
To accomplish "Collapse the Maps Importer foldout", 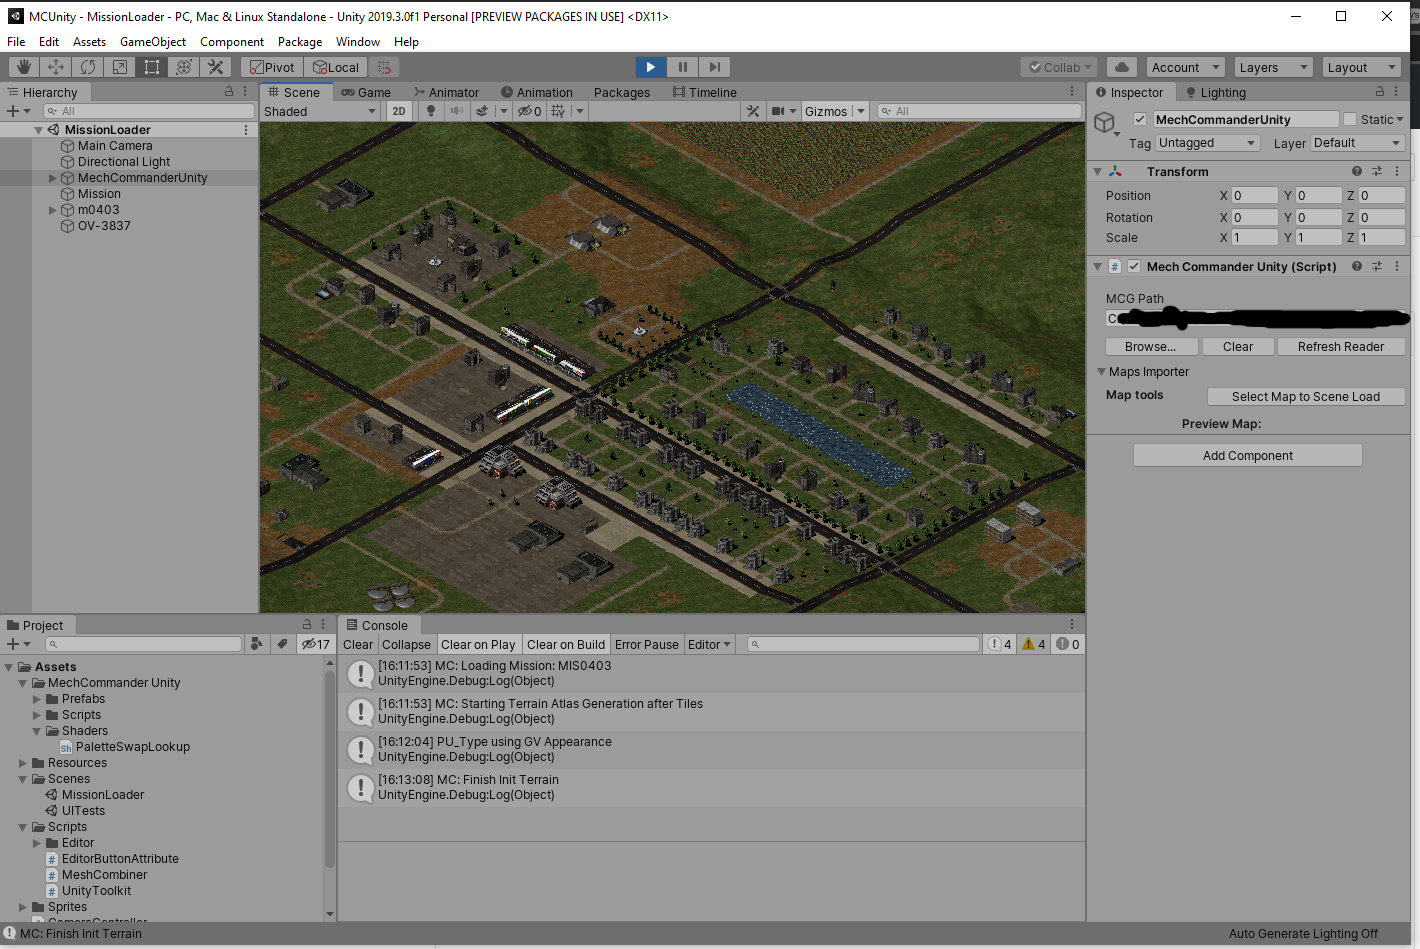I will click(1101, 371).
